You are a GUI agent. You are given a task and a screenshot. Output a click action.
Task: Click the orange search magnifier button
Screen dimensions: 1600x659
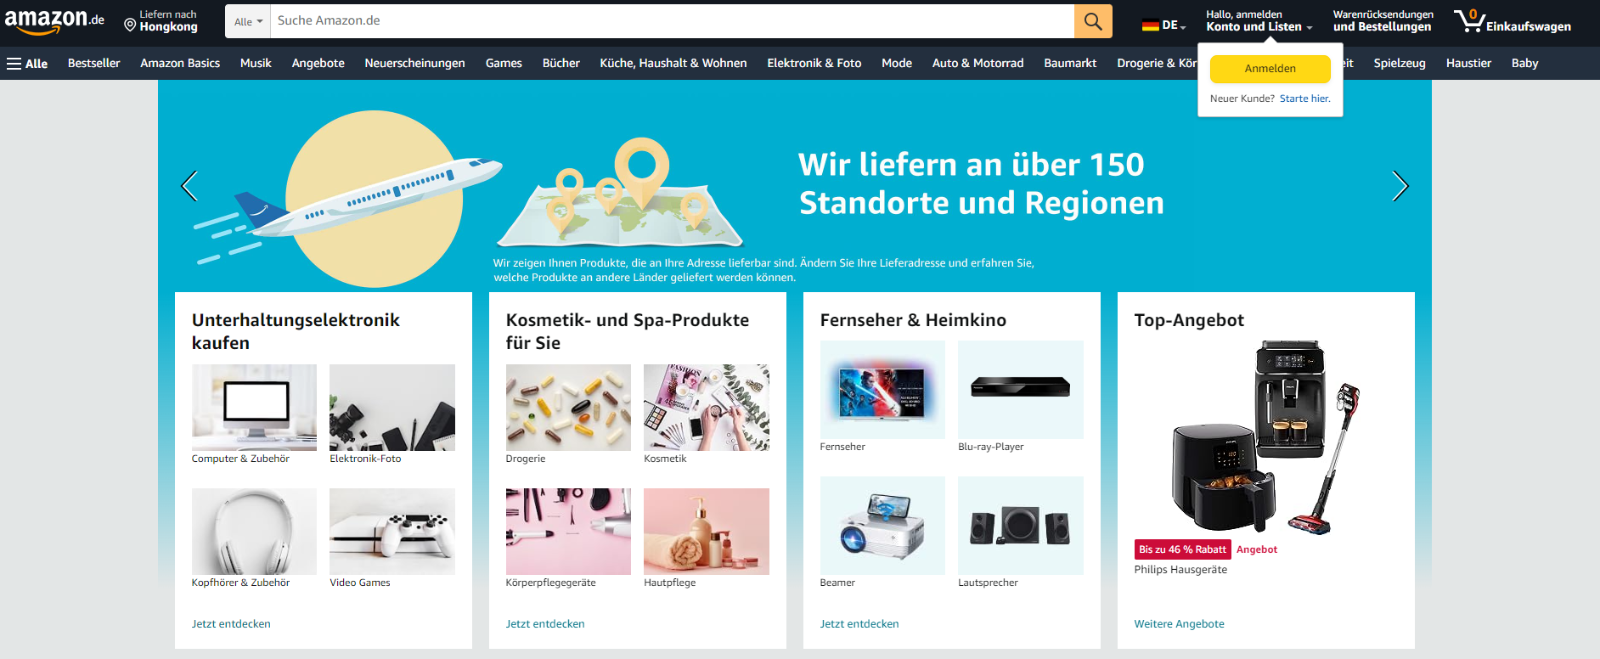(1093, 21)
